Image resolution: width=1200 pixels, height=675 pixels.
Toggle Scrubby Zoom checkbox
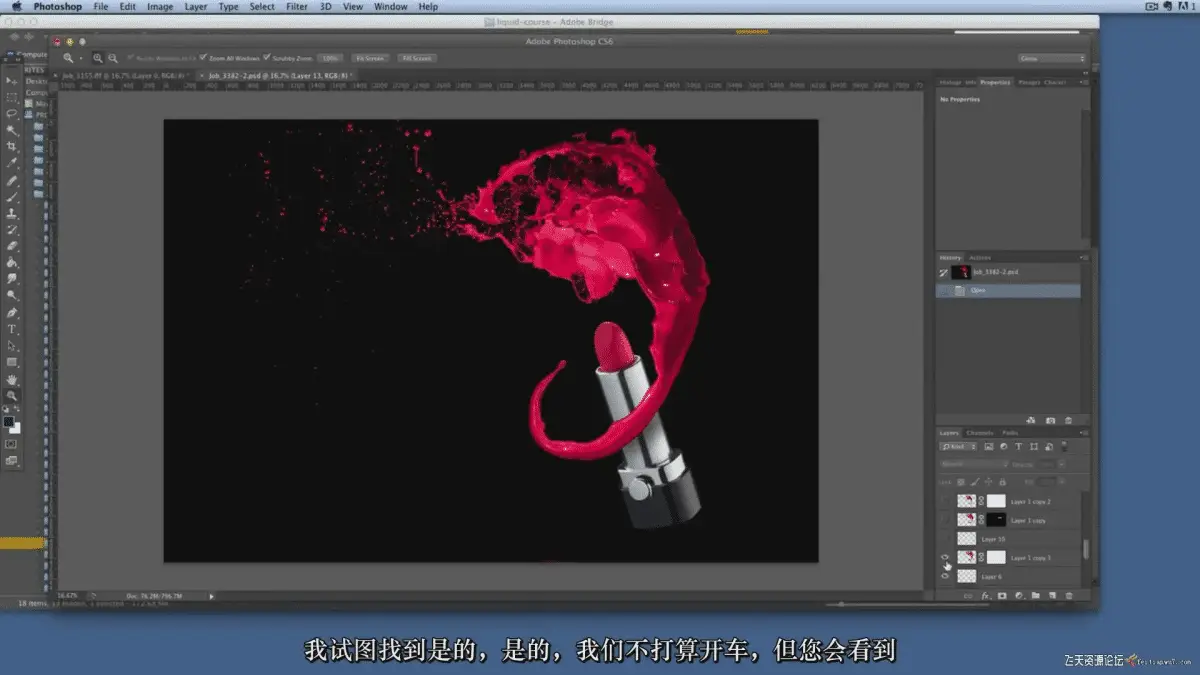pyautogui.click(x=266, y=58)
